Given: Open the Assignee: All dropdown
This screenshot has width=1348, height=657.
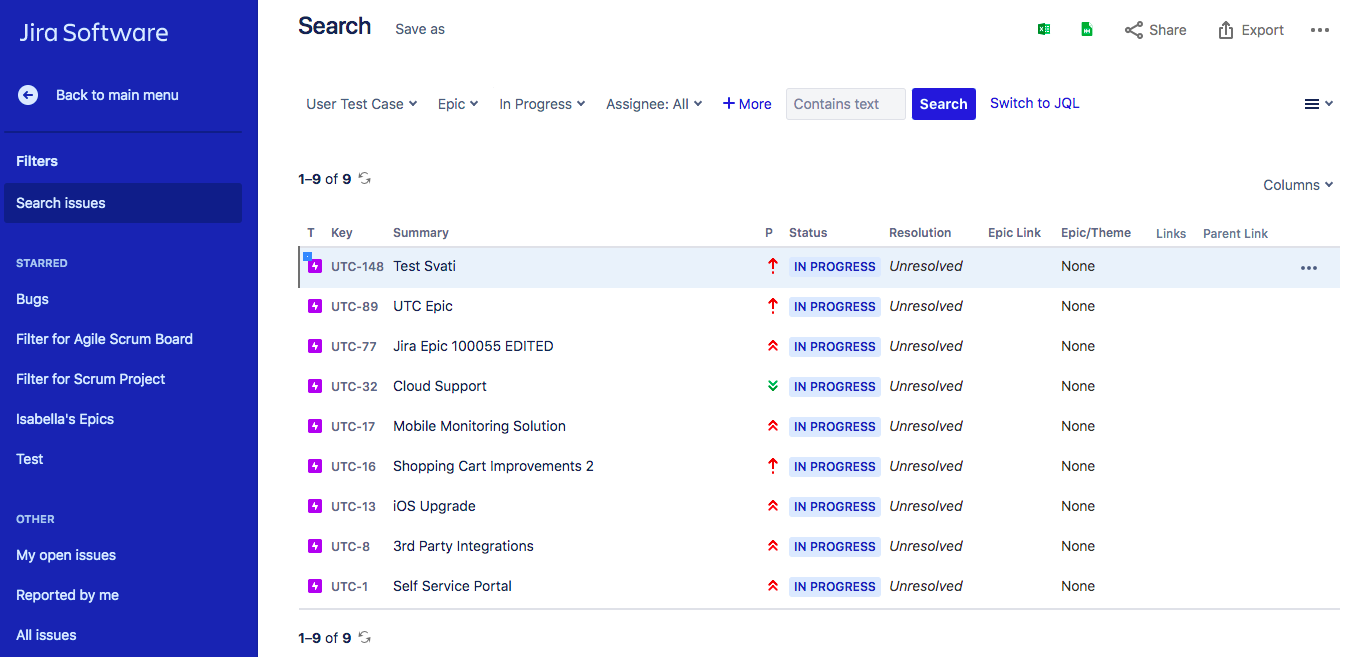Looking at the screenshot, I should click(x=654, y=103).
